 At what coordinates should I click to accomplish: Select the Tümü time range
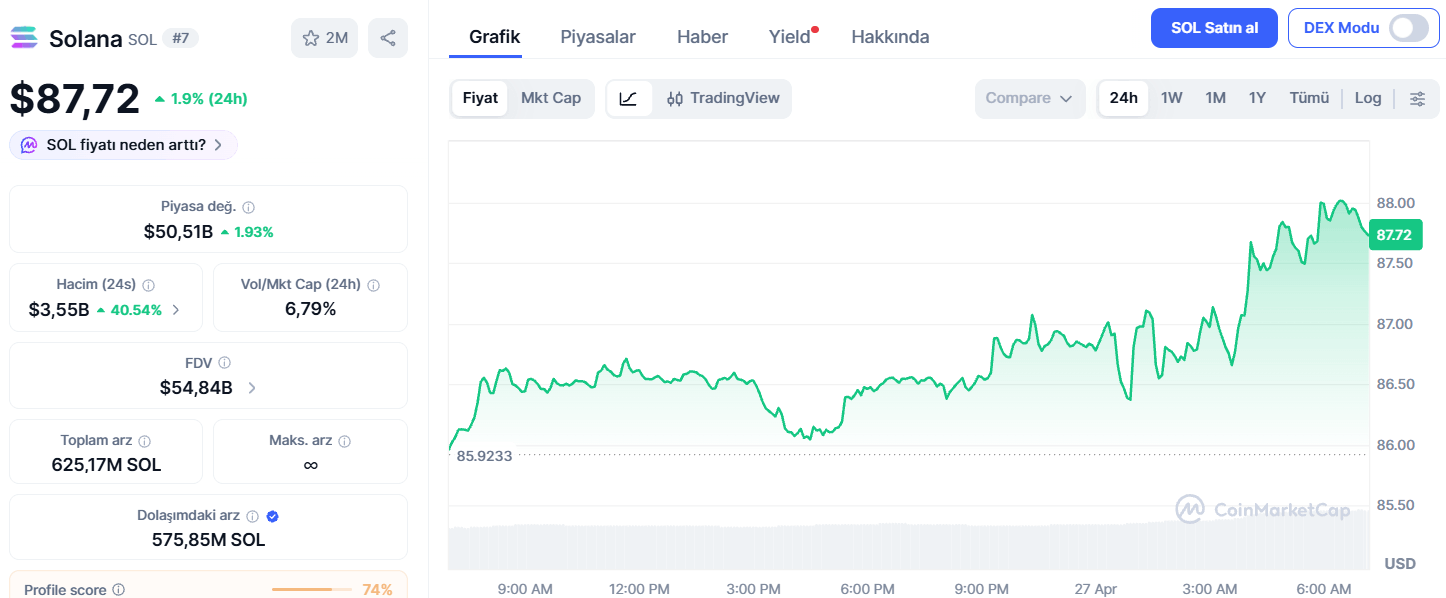point(1309,98)
